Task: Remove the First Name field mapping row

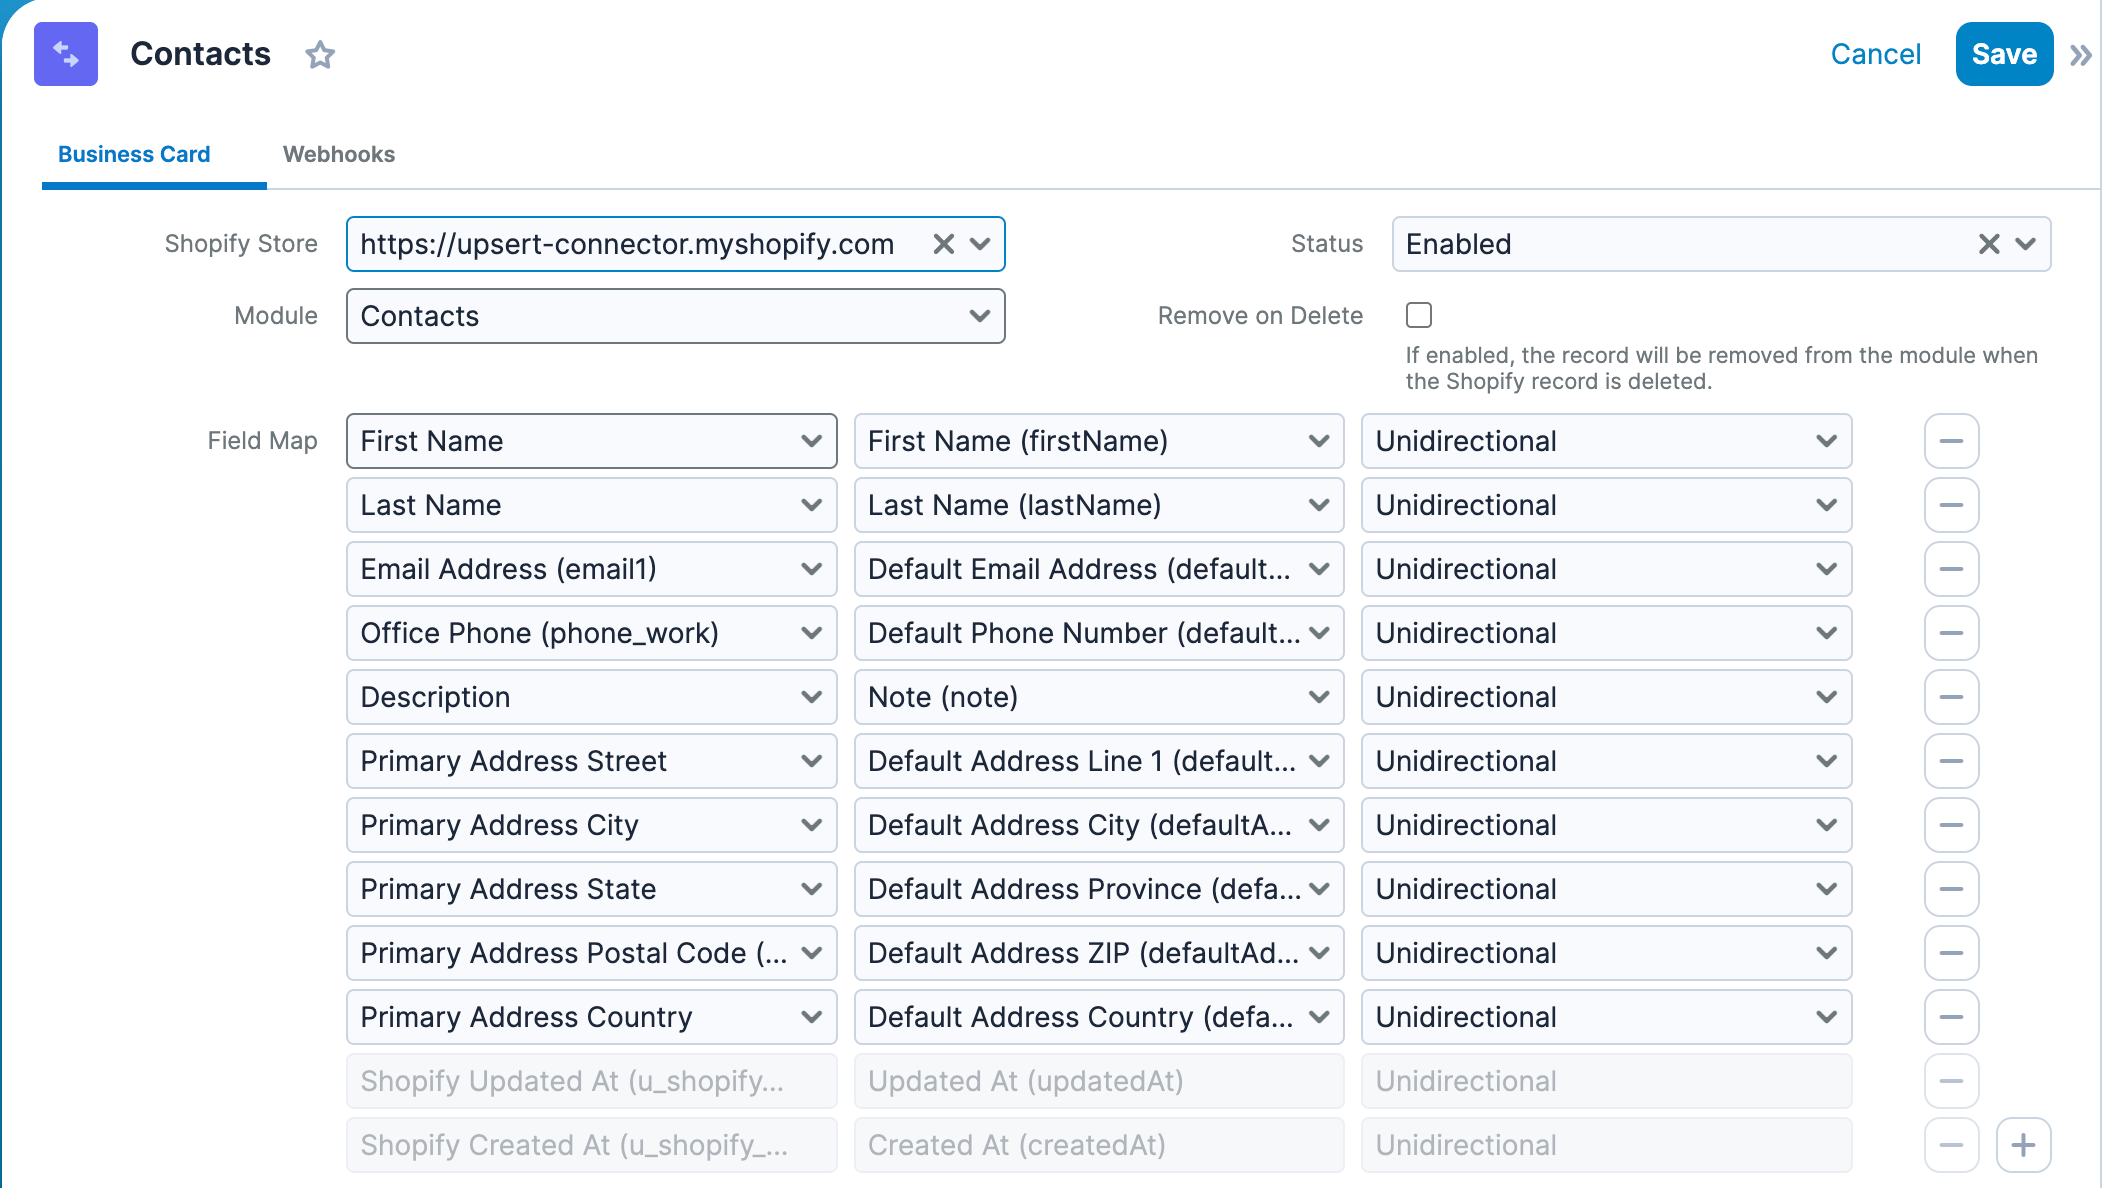Action: pos(1950,441)
